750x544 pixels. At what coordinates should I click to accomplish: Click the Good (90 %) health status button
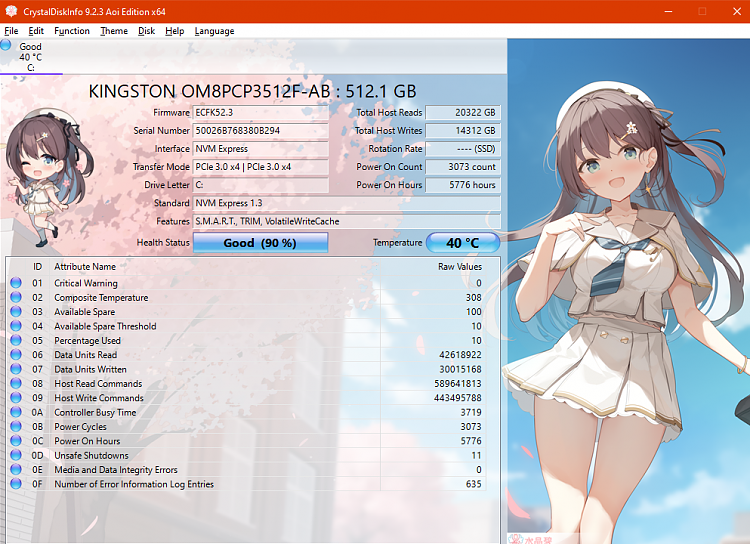click(260, 243)
